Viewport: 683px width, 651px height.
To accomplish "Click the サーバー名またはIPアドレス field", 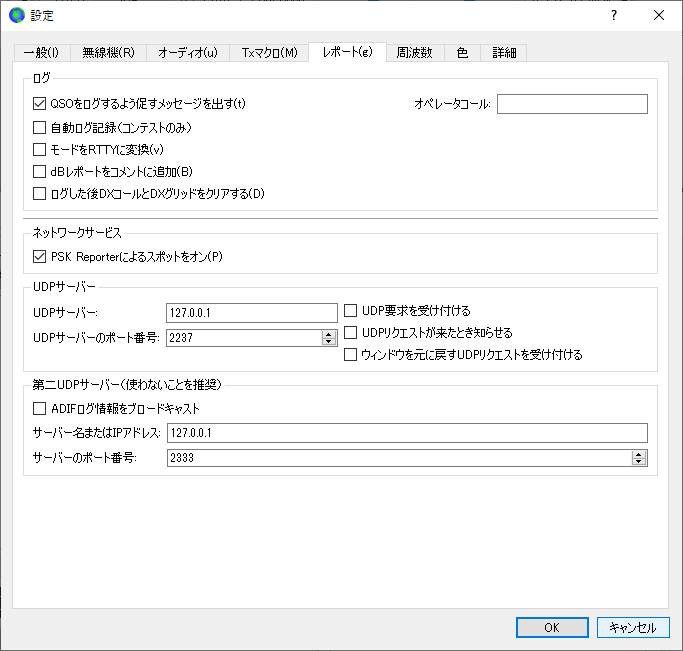I will (407, 433).
